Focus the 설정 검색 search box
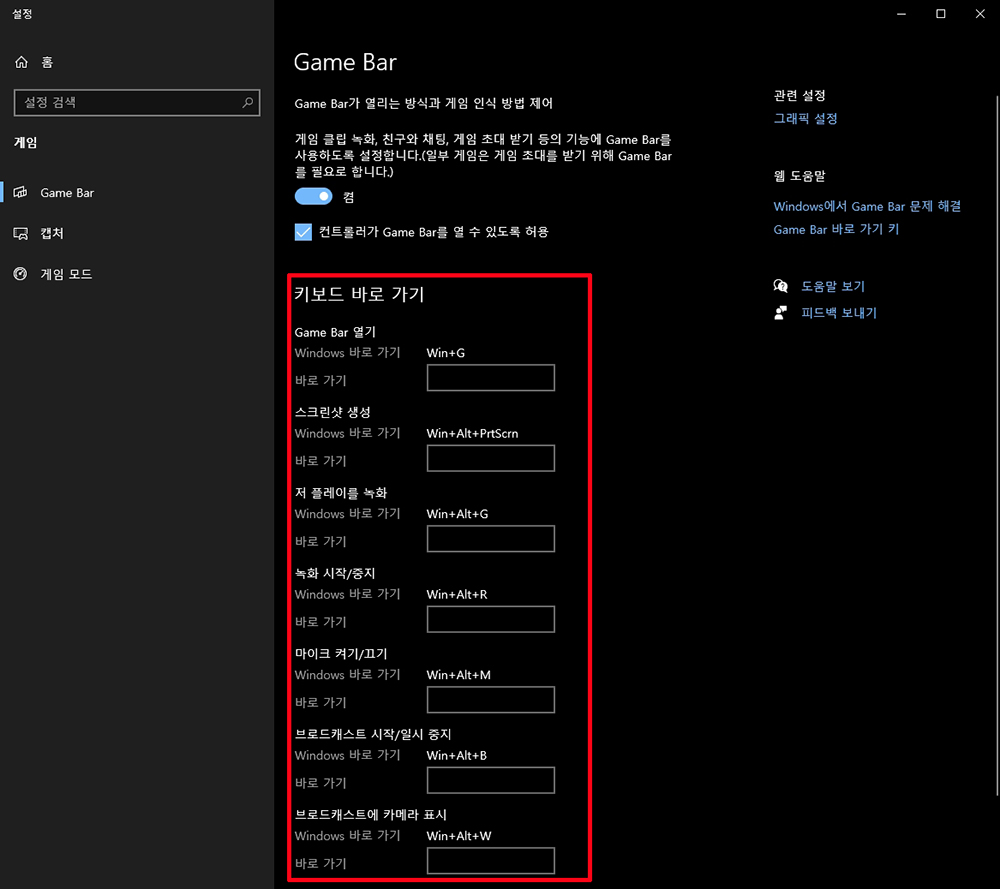1000x889 pixels. tap(136, 103)
